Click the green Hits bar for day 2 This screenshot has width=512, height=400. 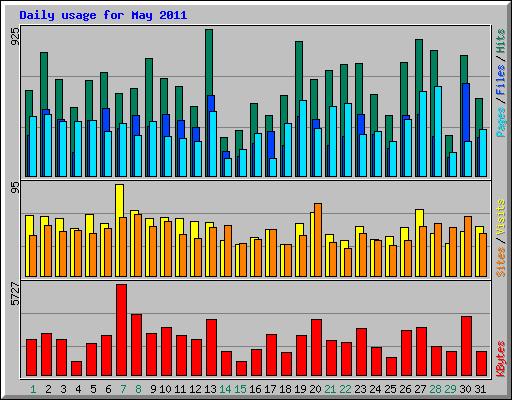pyautogui.click(x=44, y=81)
